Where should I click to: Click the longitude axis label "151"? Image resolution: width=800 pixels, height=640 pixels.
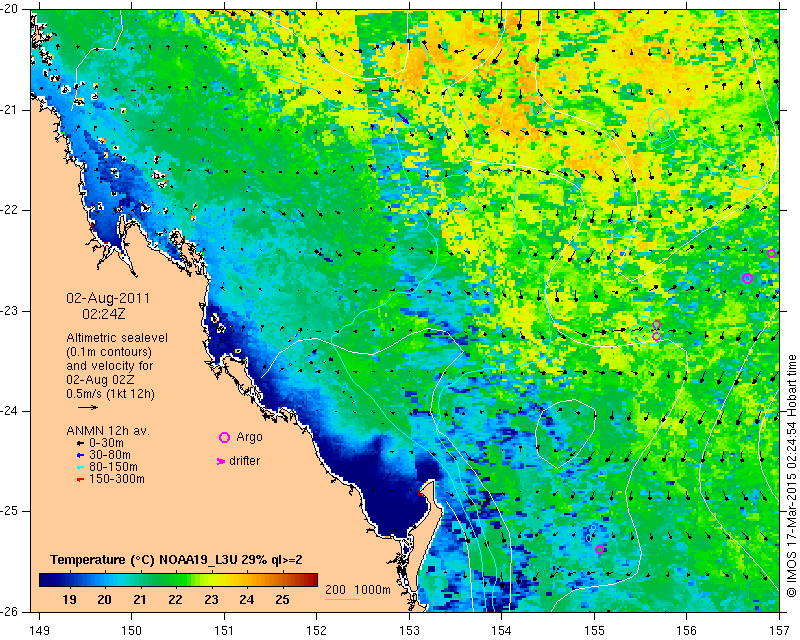pos(224,630)
